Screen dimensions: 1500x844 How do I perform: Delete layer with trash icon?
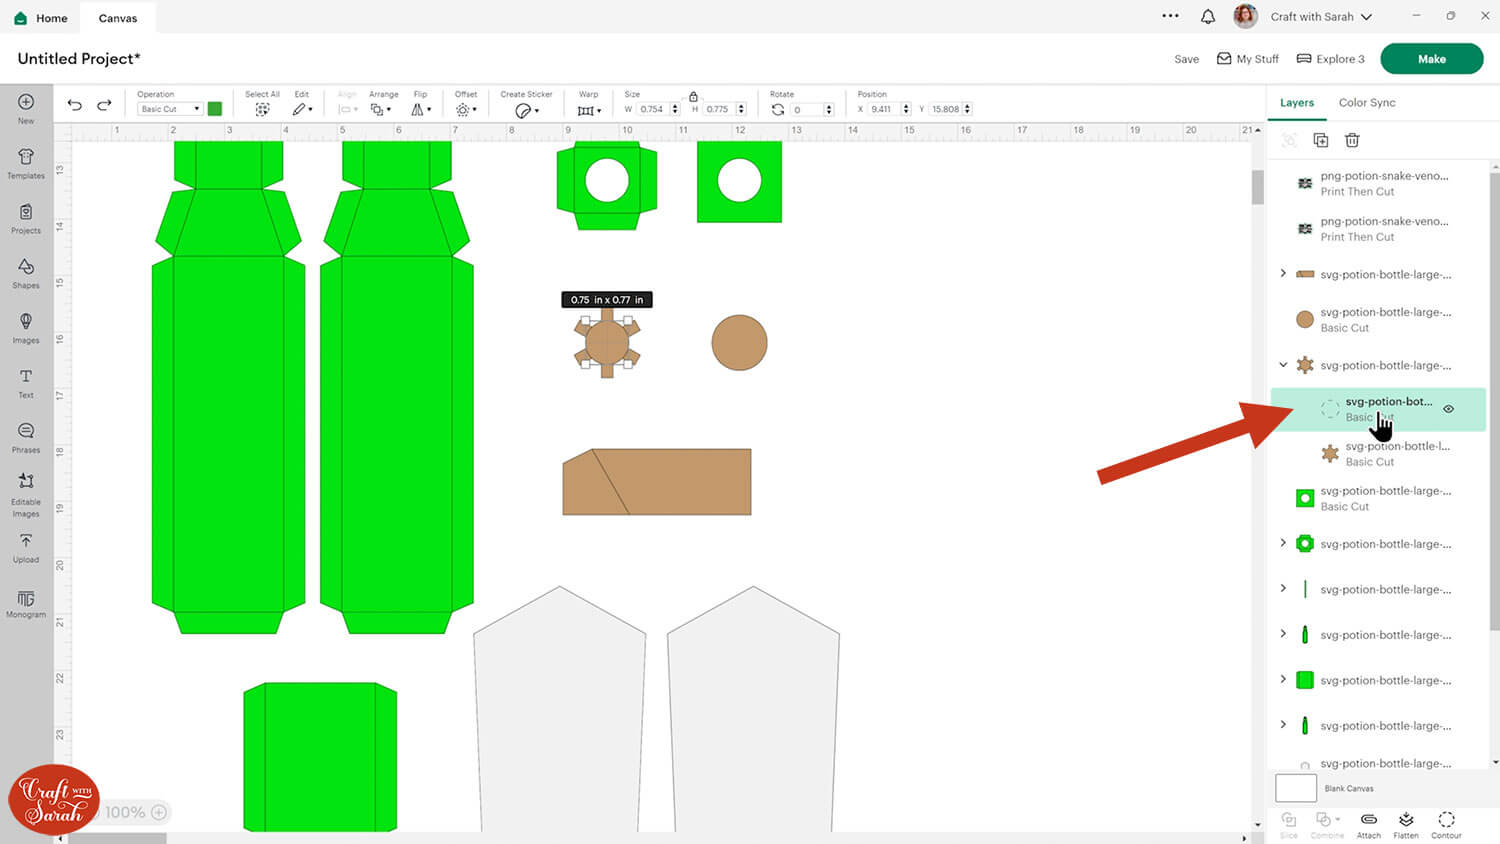point(1352,141)
